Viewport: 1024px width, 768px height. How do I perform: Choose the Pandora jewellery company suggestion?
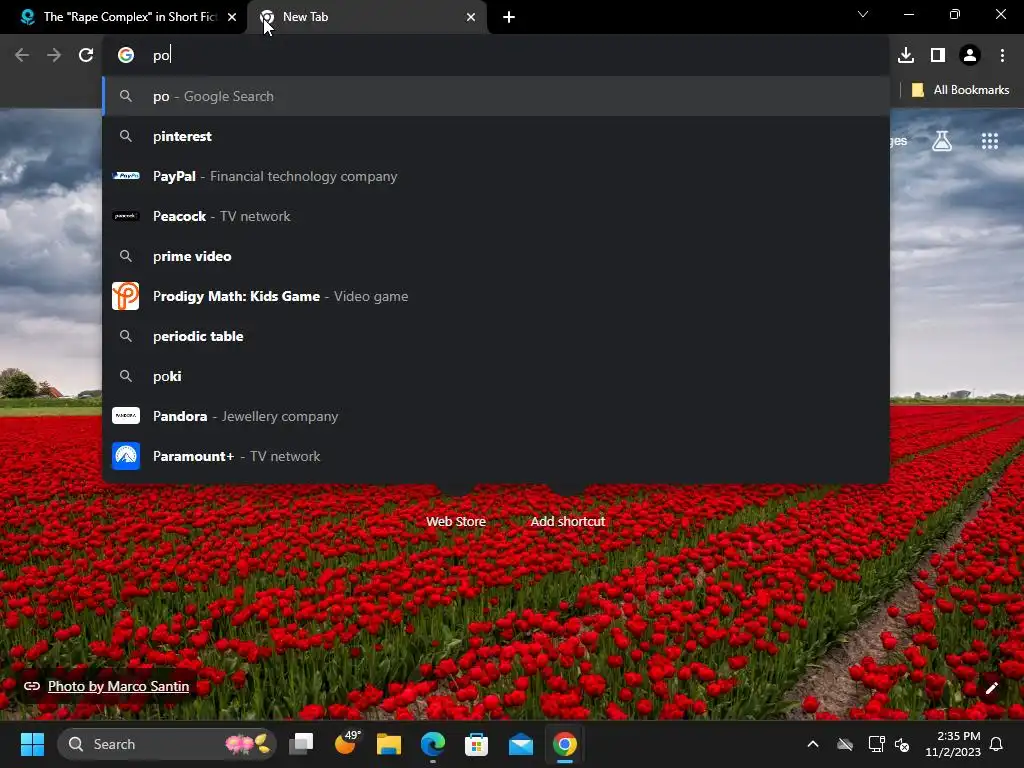496,416
